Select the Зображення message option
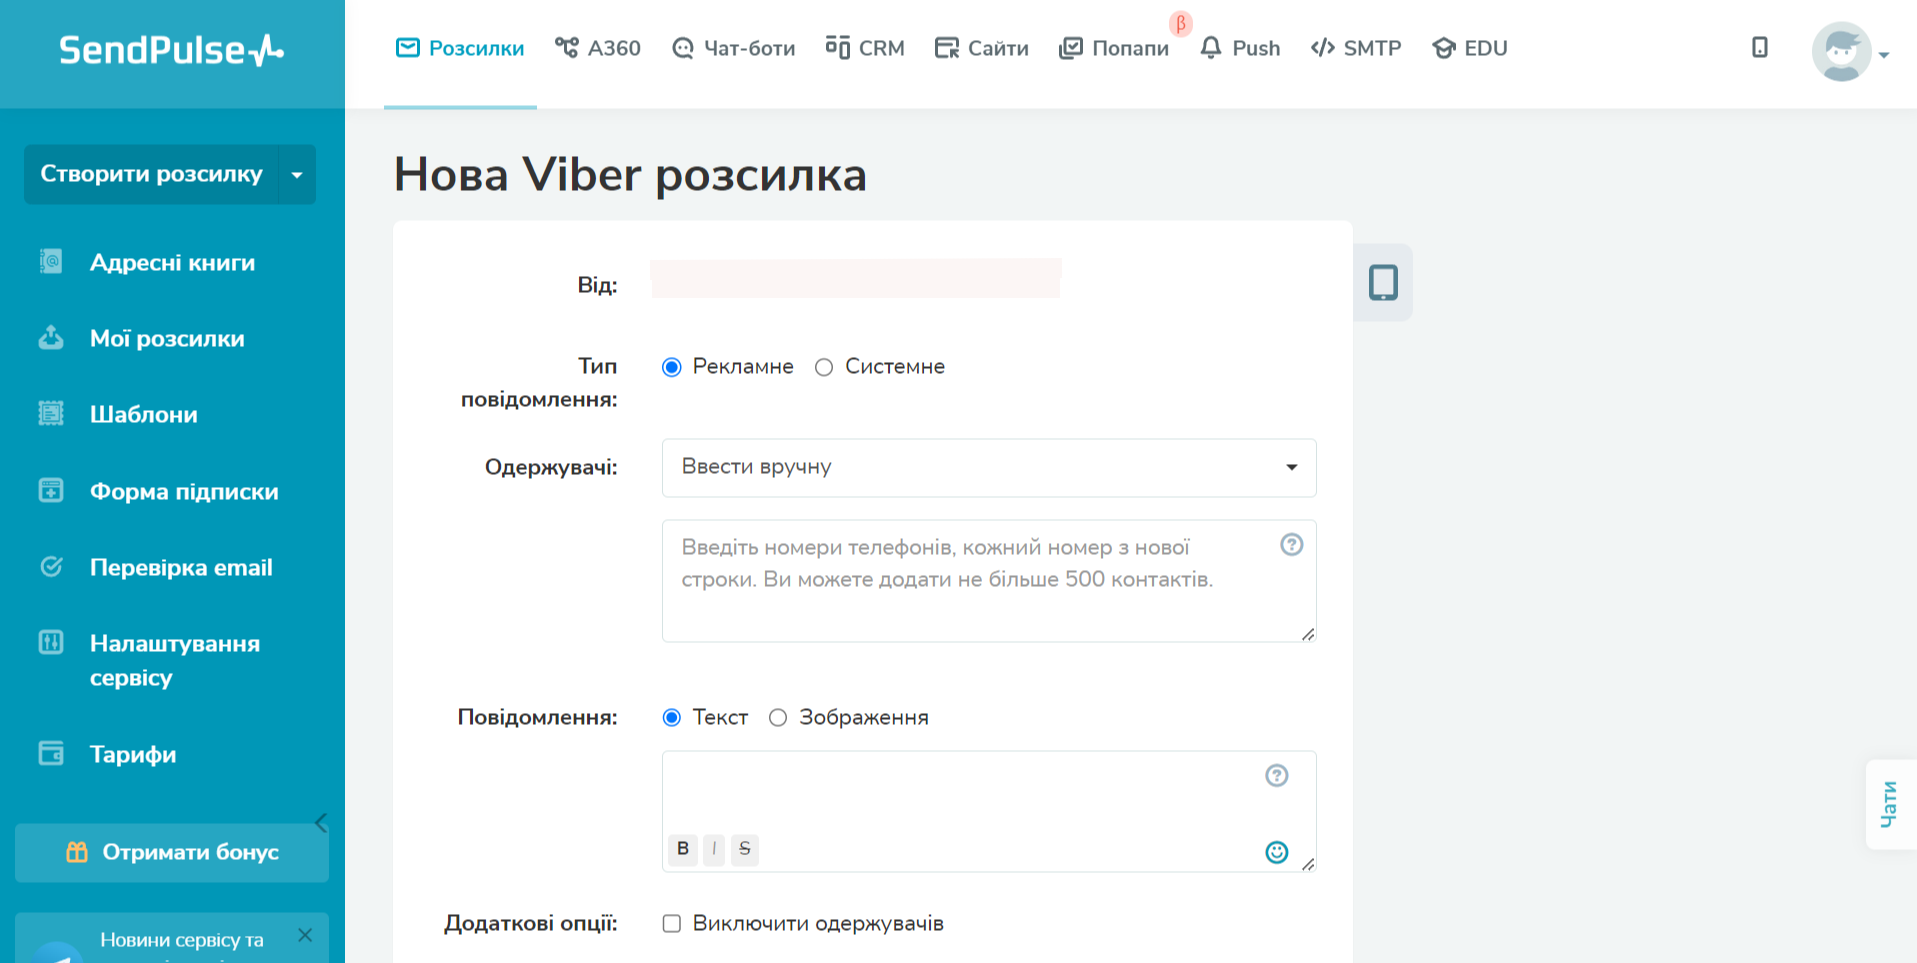 coord(778,718)
